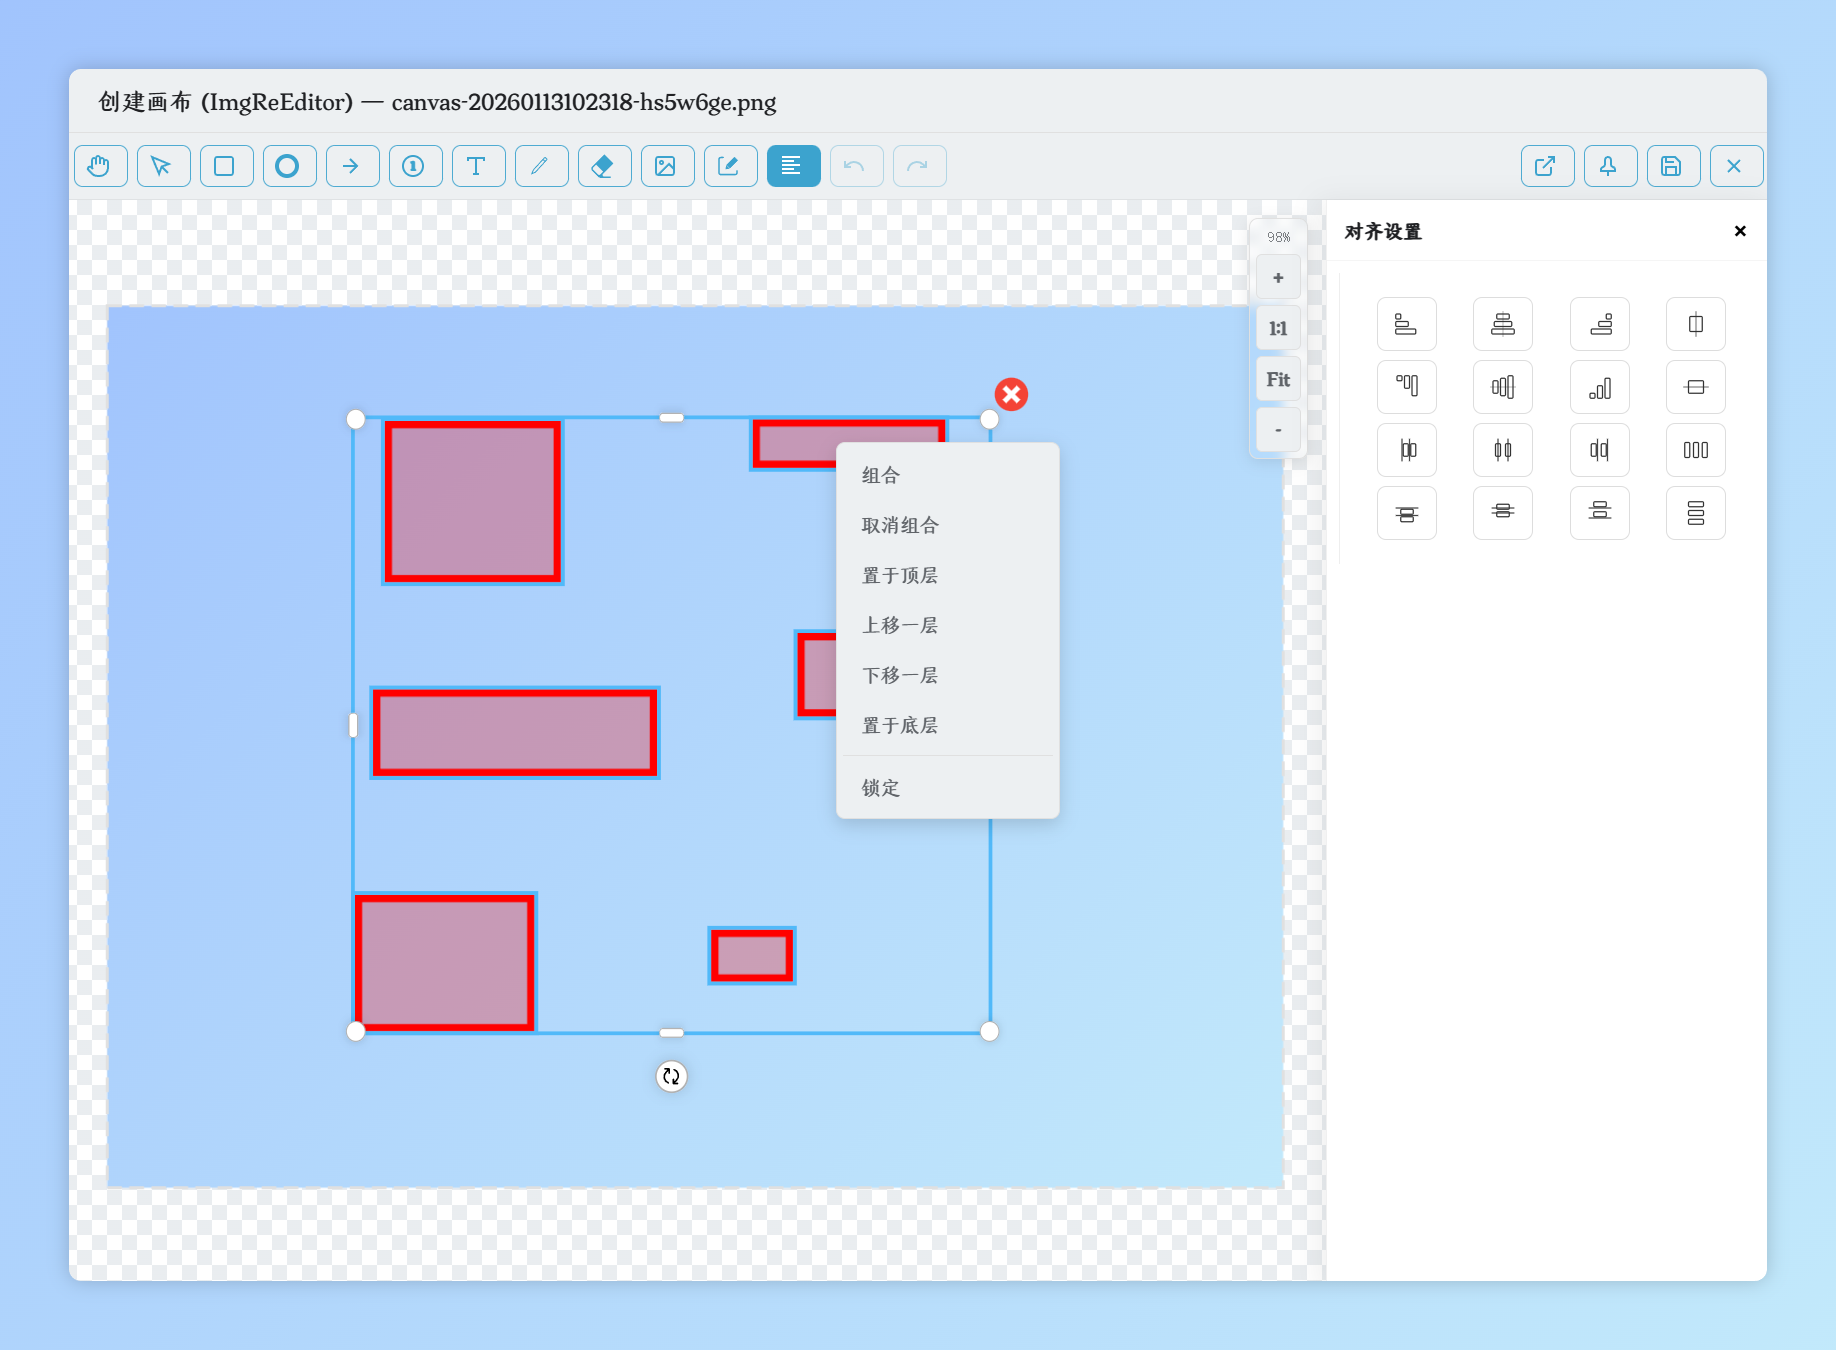Select 上移一层 in the context menu
1836x1350 pixels.
click(948, 625)
